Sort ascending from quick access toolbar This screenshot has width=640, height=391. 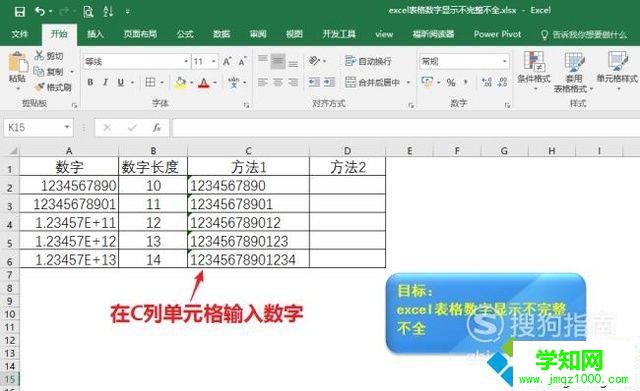click(x=109, y=11)
